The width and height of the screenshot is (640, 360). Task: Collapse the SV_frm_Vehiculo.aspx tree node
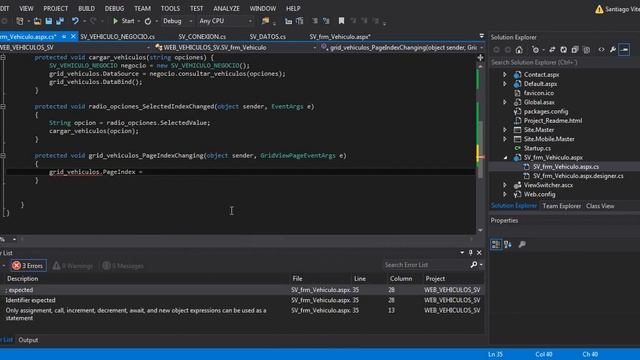point(505,158)
